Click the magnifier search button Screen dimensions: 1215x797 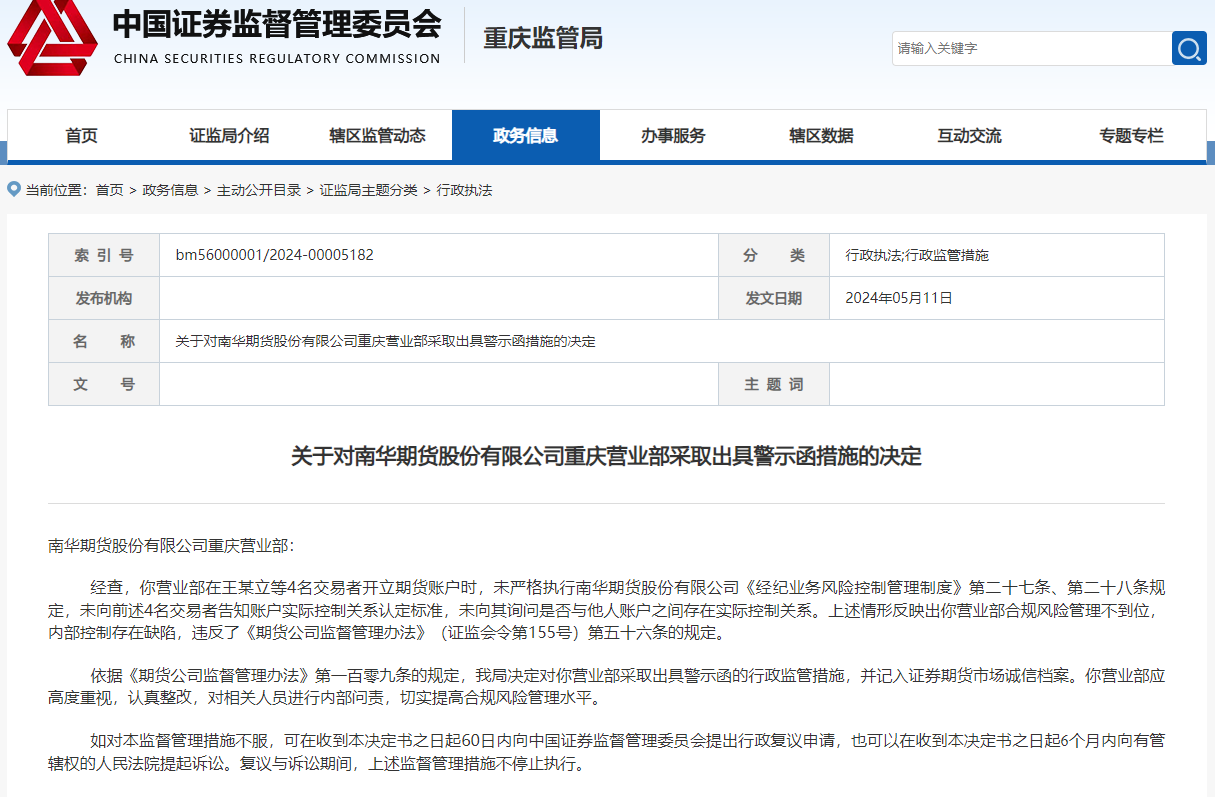(x=1189, y=48)
